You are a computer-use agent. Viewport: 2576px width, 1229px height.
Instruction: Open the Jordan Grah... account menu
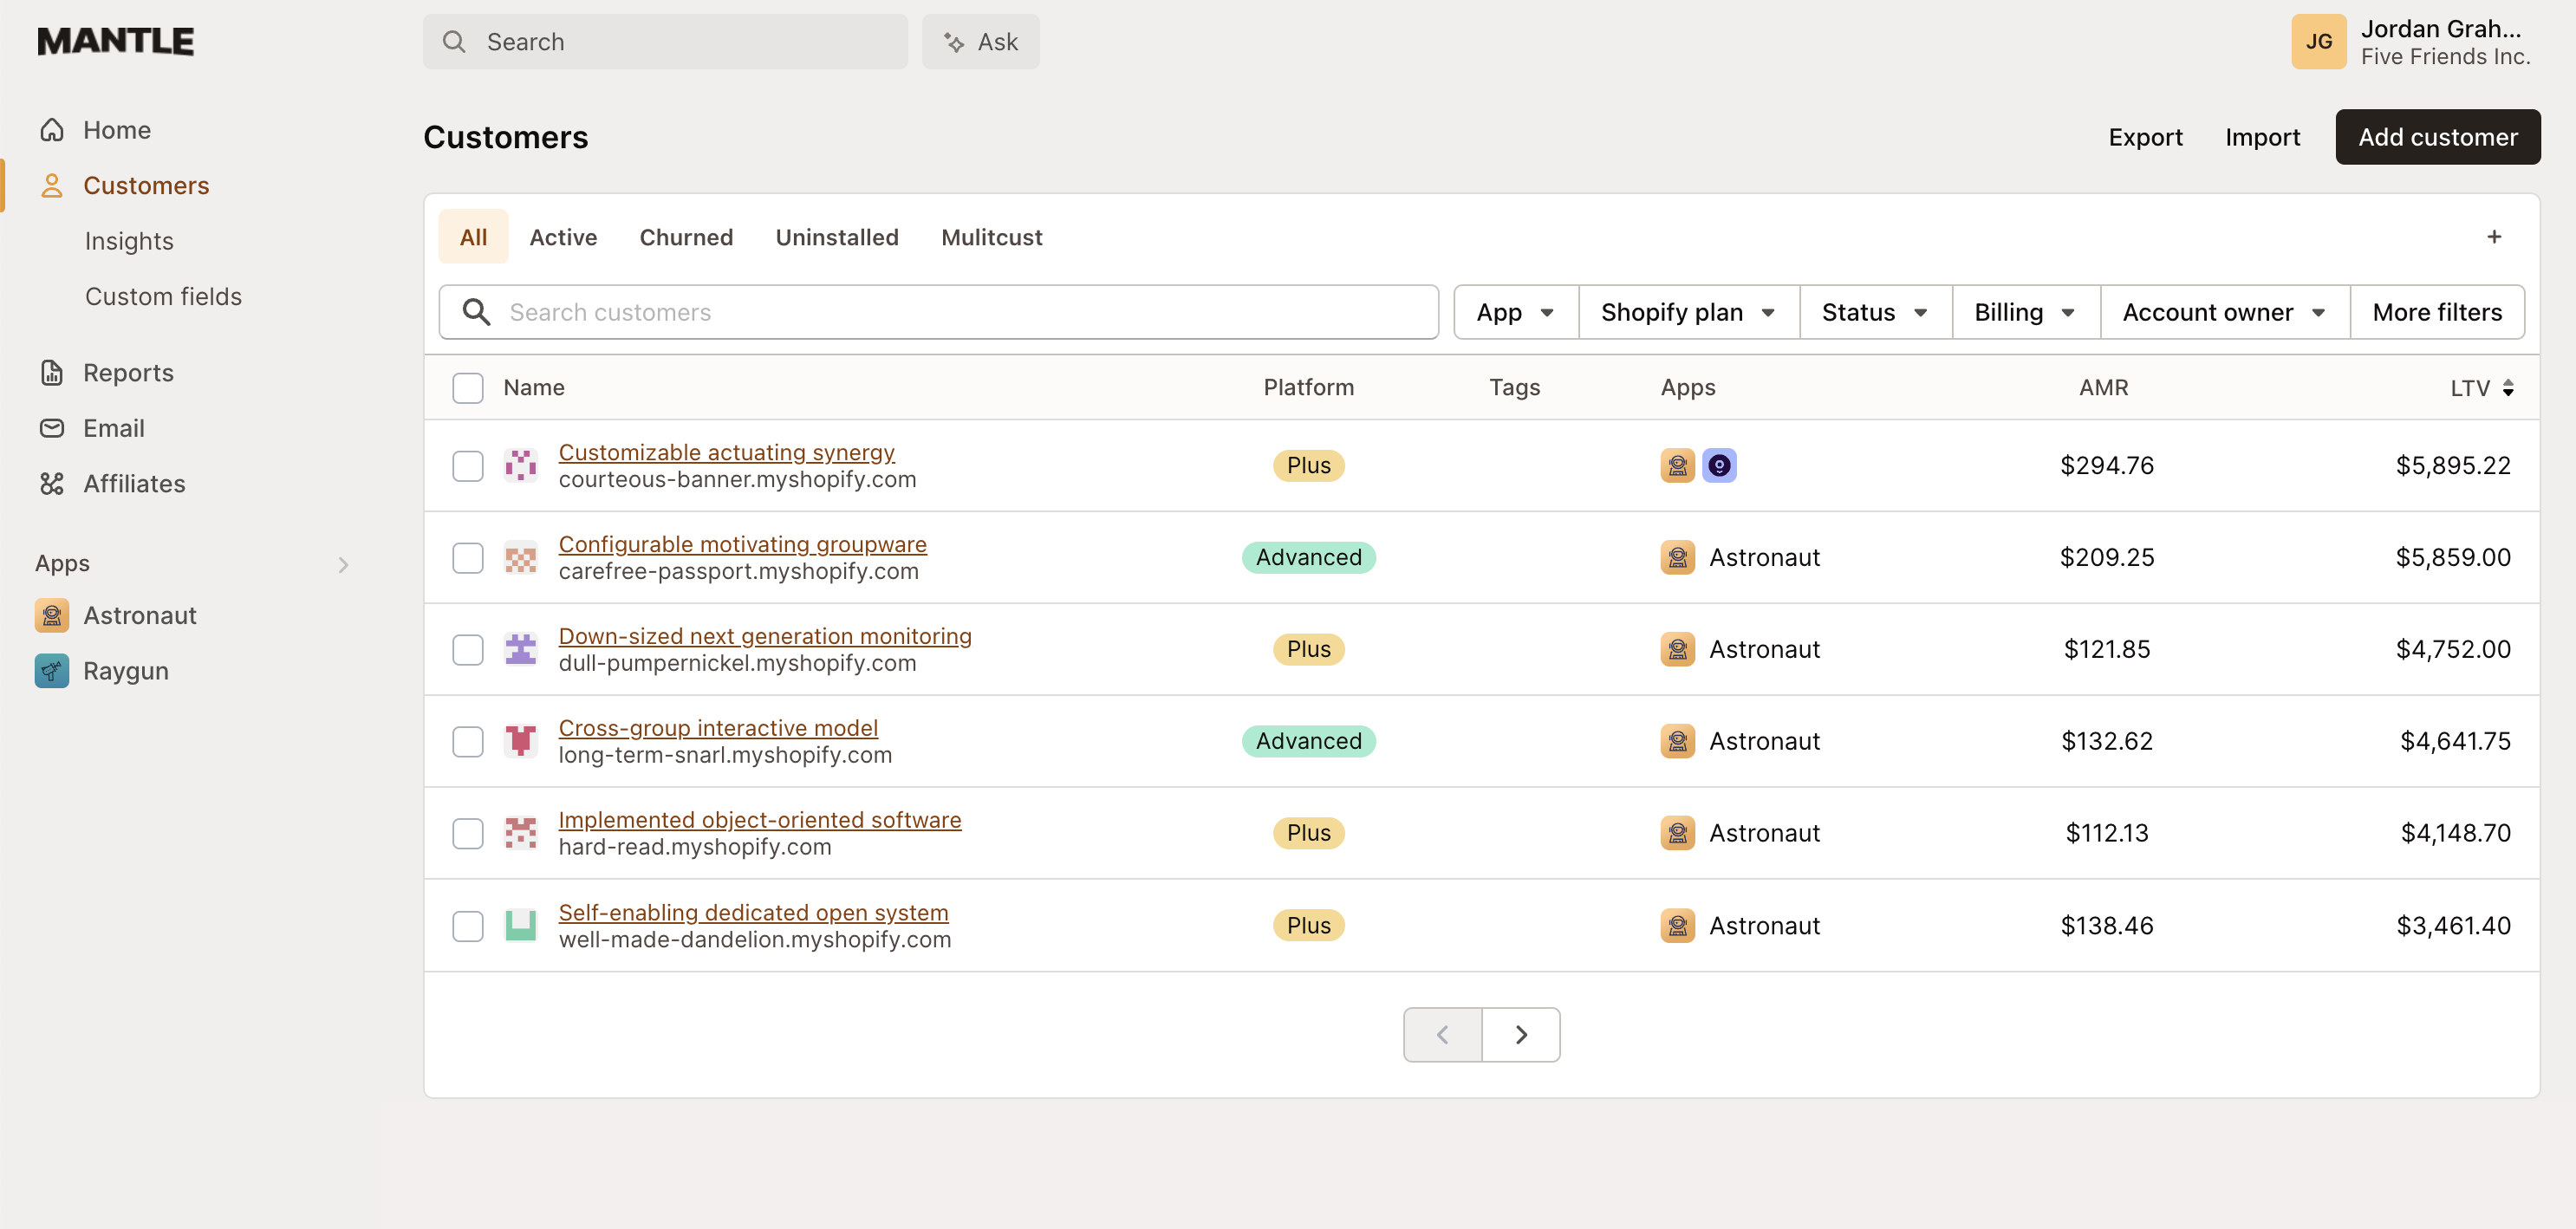(x=2411, y=42)
